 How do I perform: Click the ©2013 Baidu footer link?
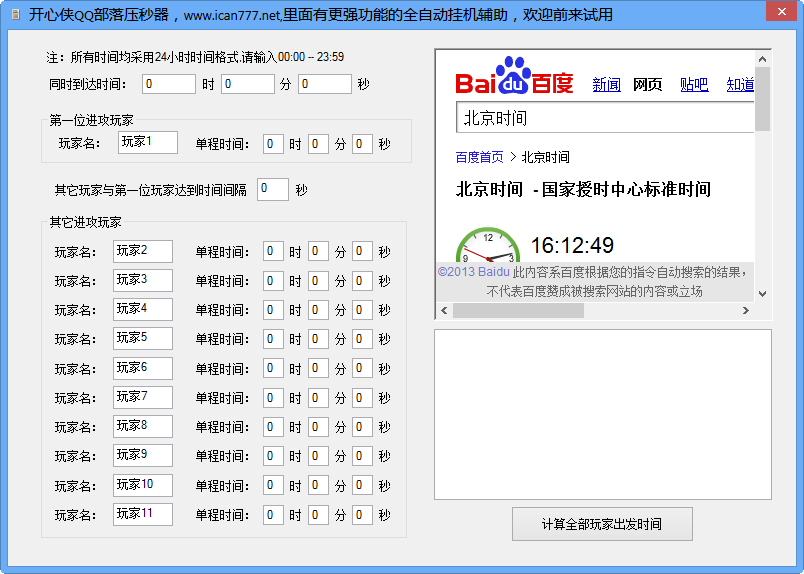(x=473, y=272)
